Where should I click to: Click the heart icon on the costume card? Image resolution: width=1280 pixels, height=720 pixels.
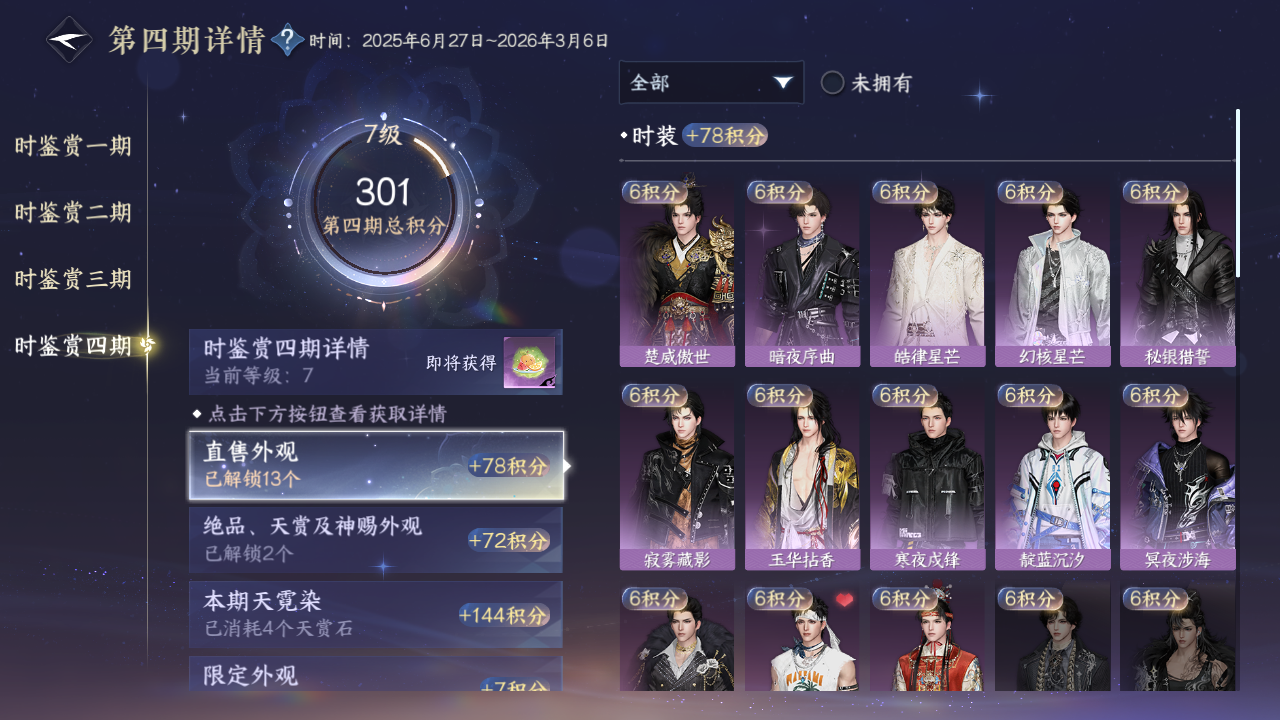point(845,600)
